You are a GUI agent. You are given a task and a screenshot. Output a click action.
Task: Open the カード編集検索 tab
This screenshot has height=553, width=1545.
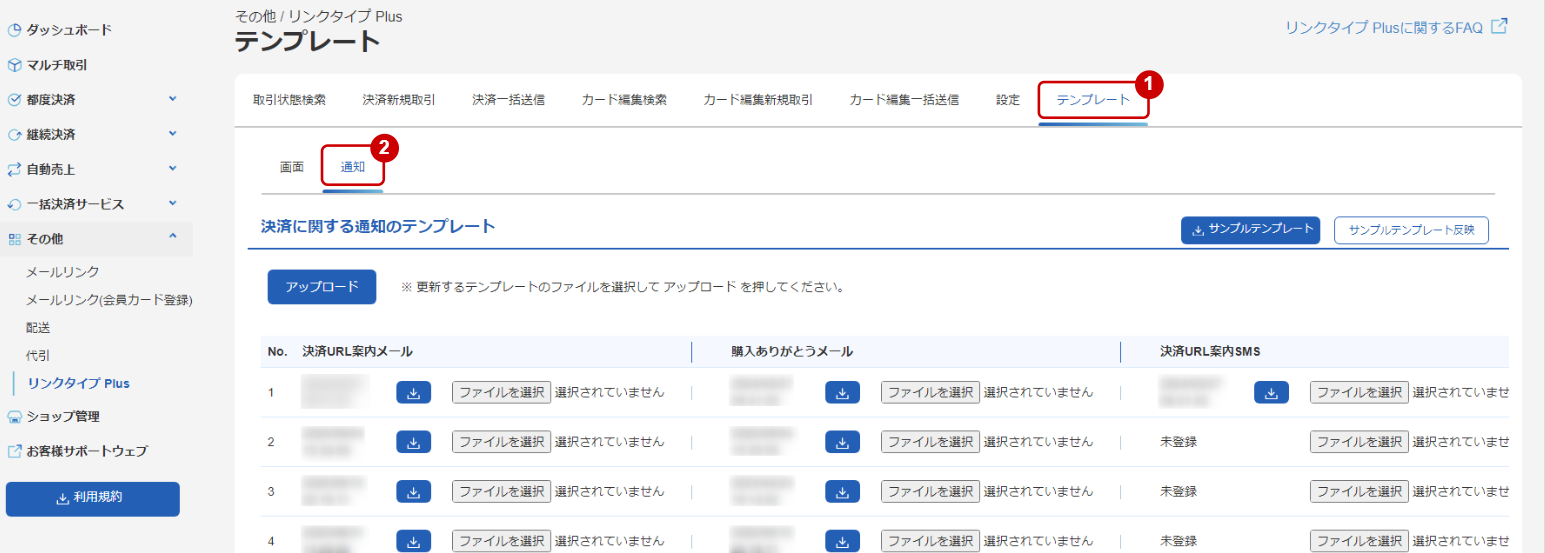[624, 100]
